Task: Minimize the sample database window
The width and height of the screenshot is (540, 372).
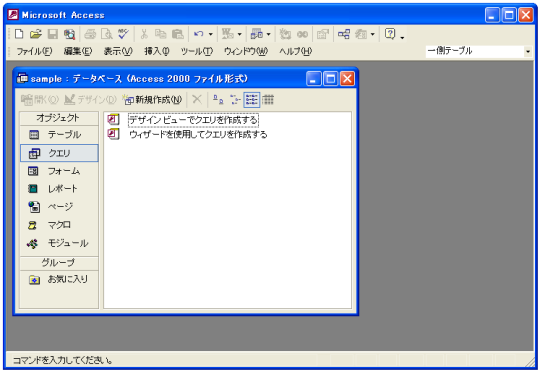Action: pos(314,79)
